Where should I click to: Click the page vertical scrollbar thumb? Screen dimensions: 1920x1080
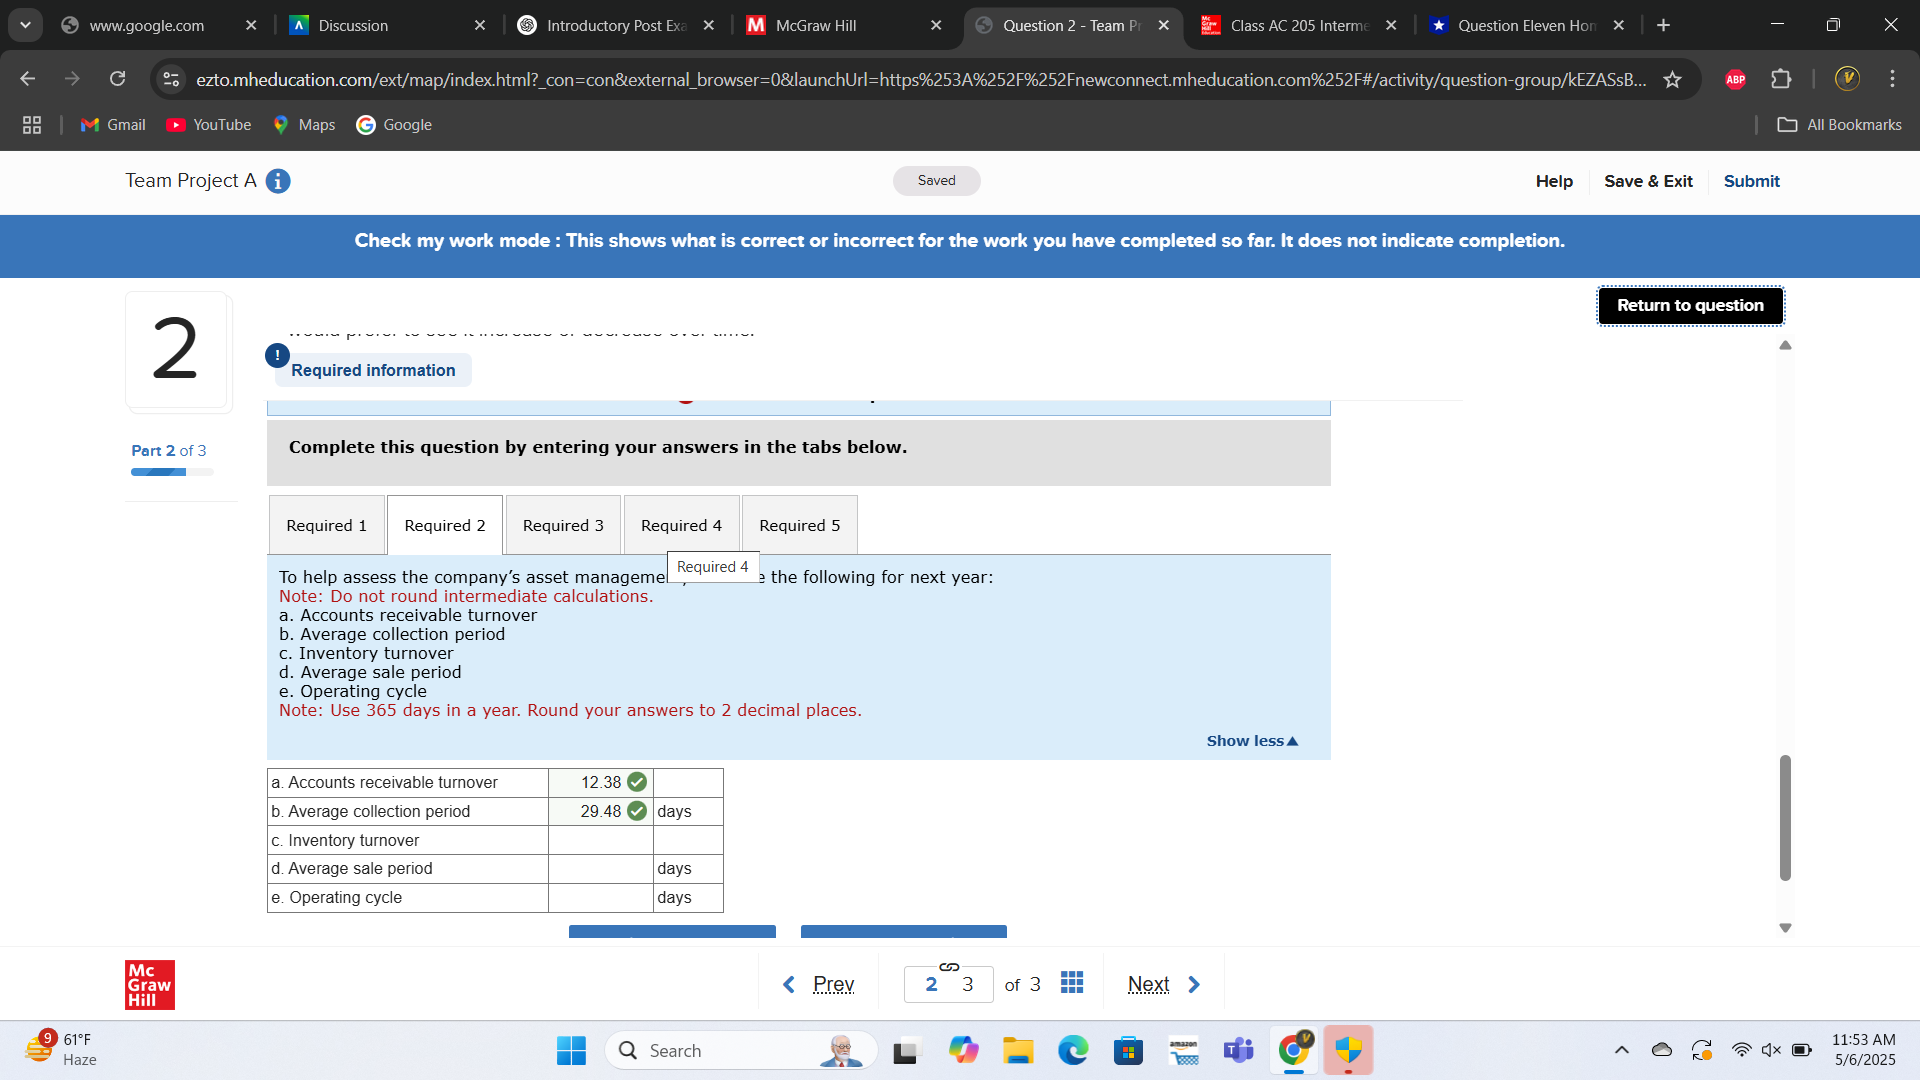[1785, 818]
